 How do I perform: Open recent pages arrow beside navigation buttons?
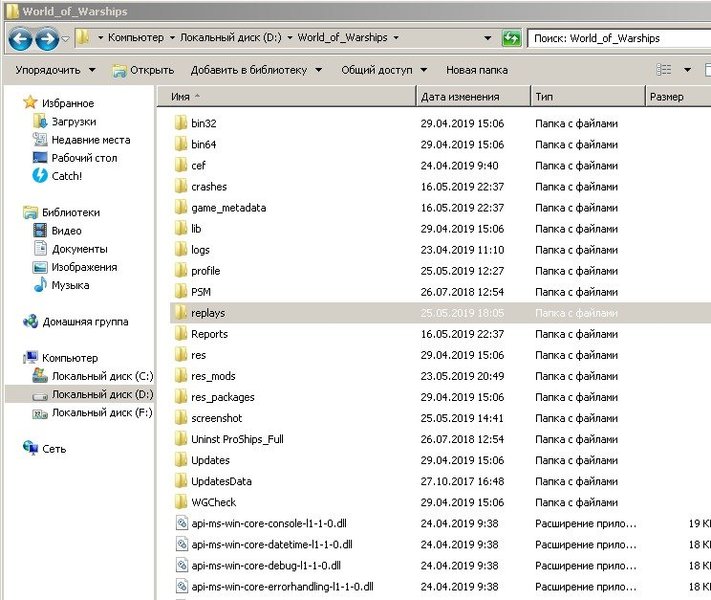click(x=65, y=39)
